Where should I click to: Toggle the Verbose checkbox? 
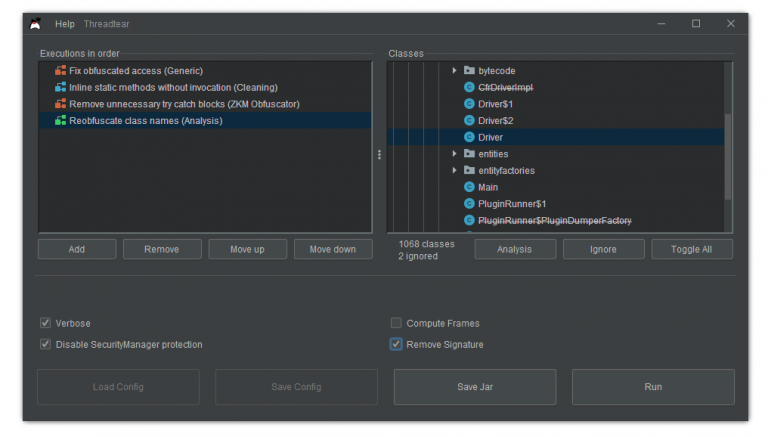point(45,323)
